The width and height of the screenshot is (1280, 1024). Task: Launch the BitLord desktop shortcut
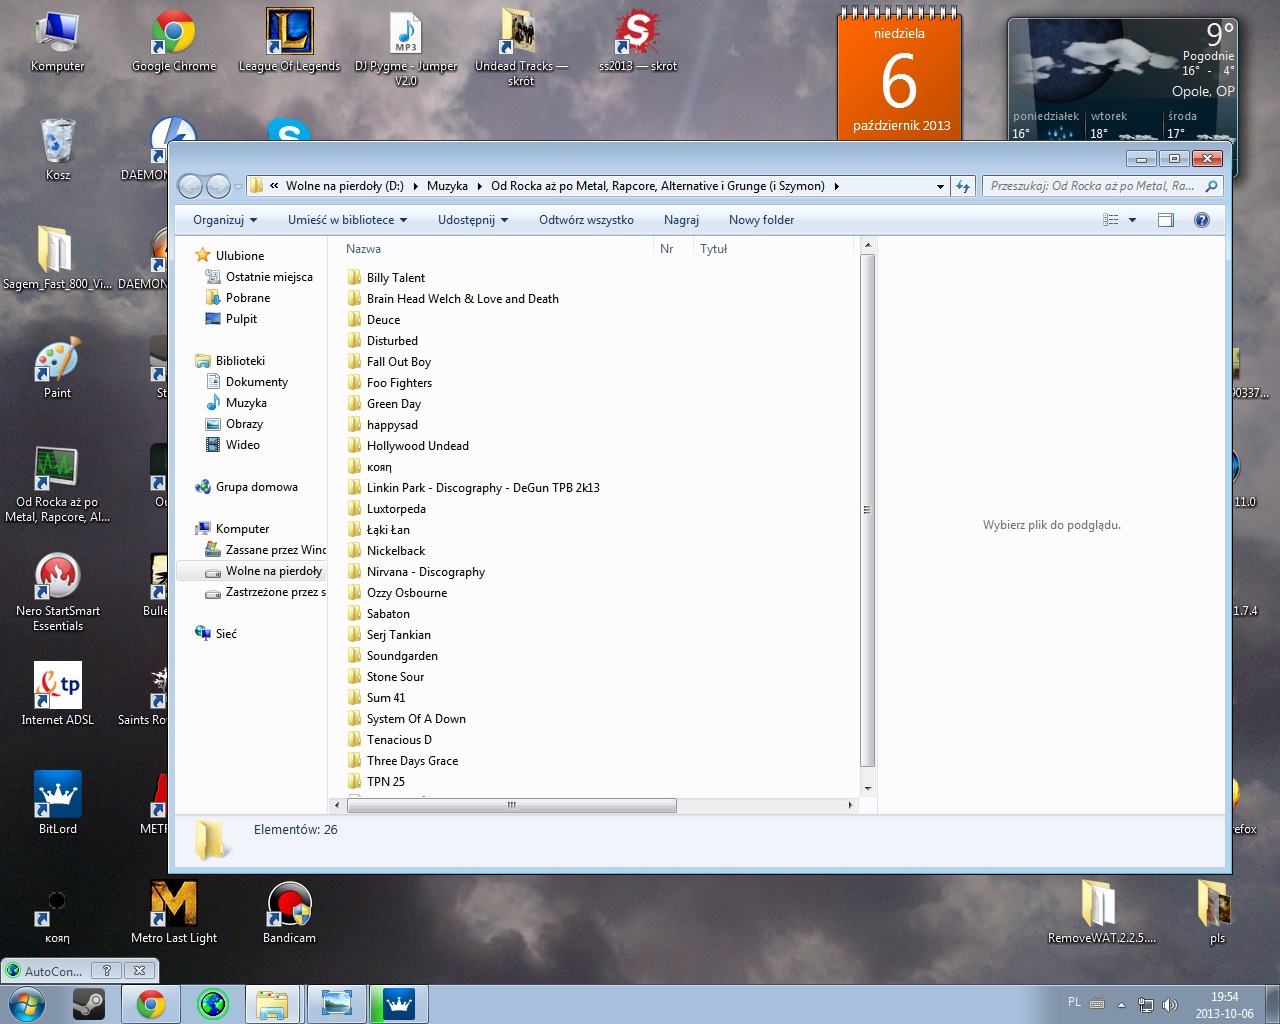point(57,803)
